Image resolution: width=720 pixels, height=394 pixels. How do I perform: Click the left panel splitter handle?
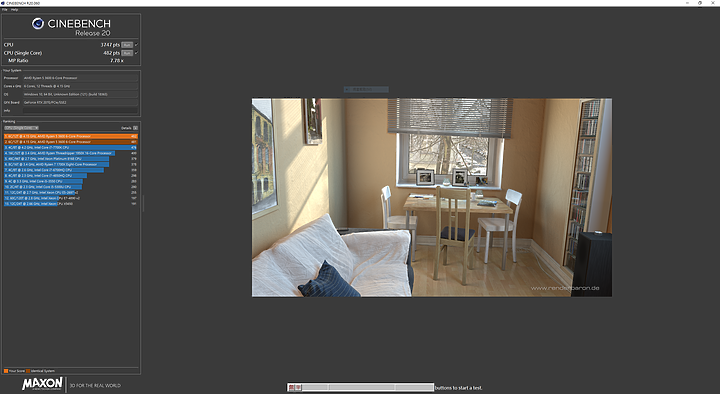pyautogui.click(x=143, y=203)
